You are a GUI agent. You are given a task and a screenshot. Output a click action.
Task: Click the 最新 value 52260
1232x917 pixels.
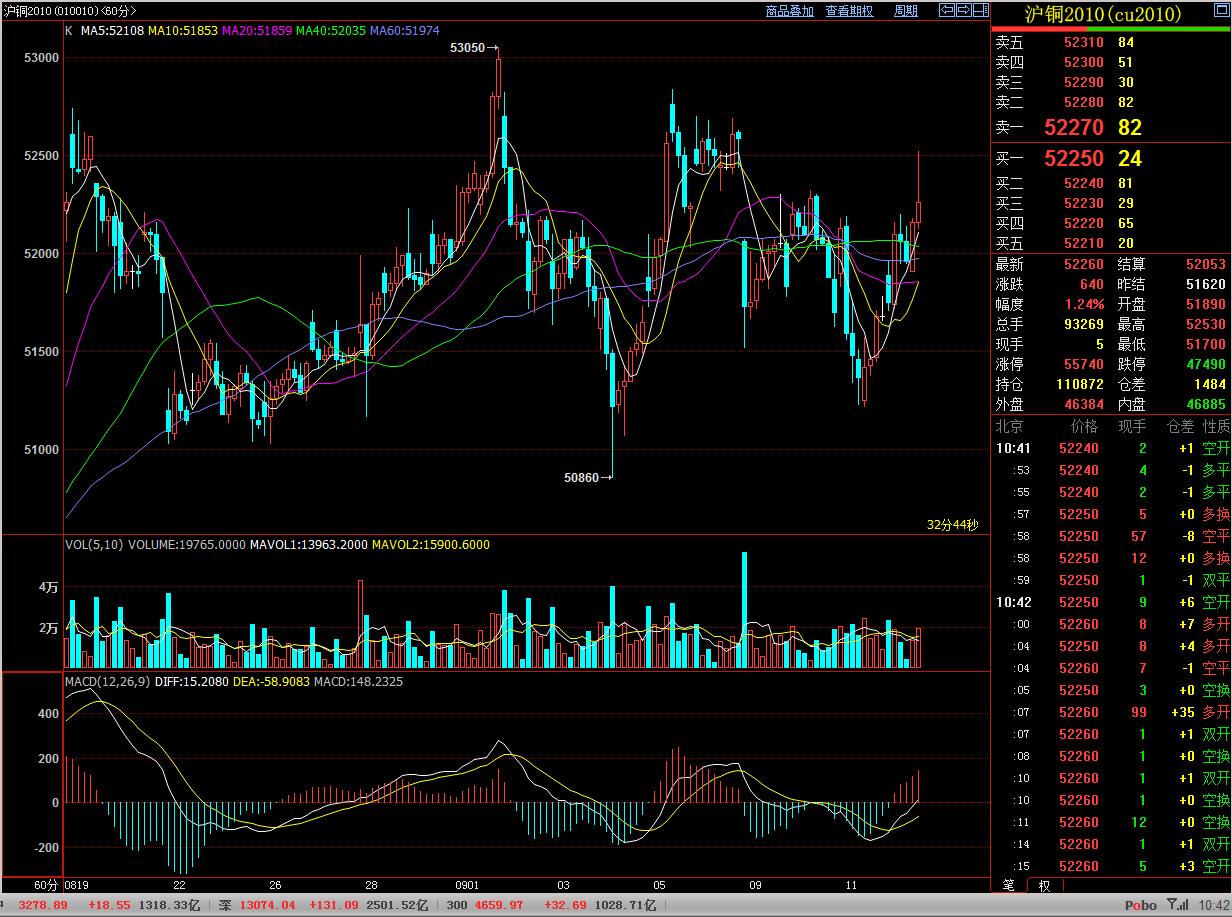(1084, 264)
